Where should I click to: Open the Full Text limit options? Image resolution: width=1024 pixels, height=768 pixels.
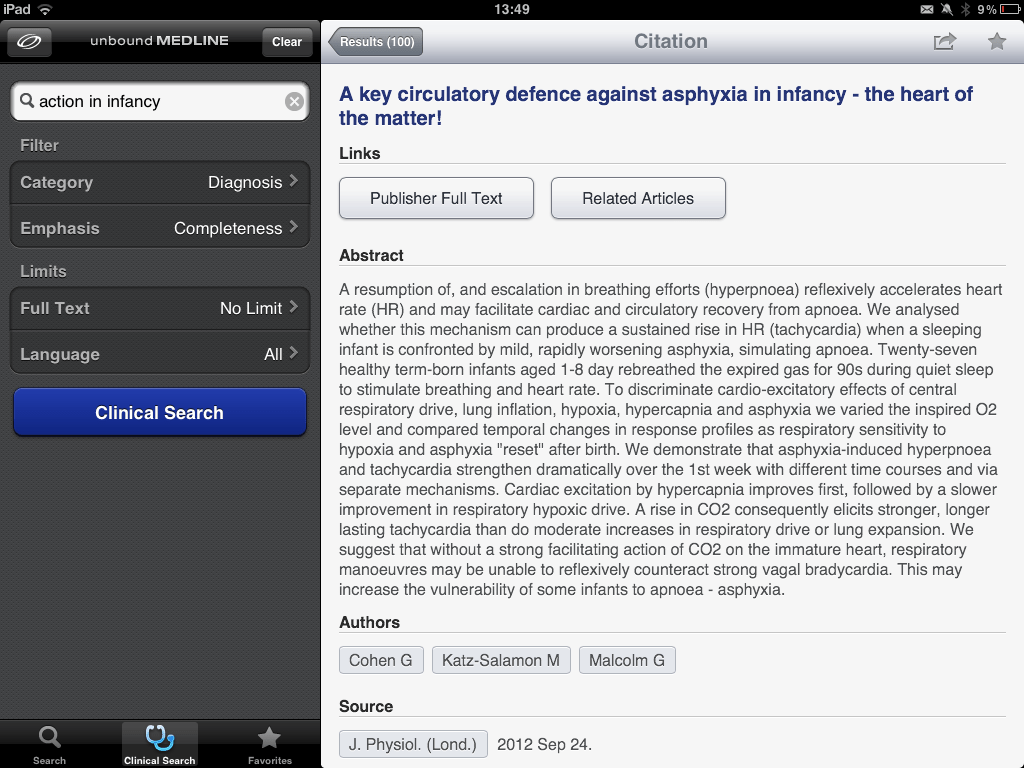point(159,308)
